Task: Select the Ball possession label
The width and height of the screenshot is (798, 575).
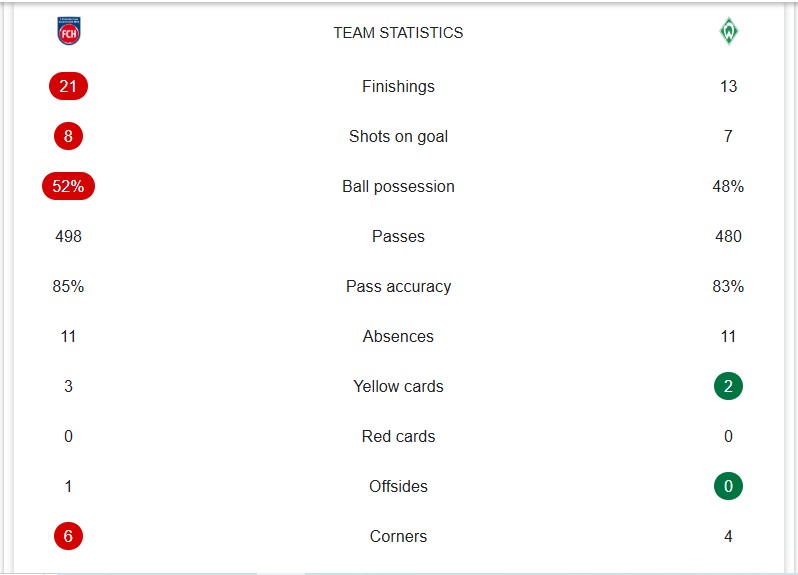Action: [x=398, y=186]
